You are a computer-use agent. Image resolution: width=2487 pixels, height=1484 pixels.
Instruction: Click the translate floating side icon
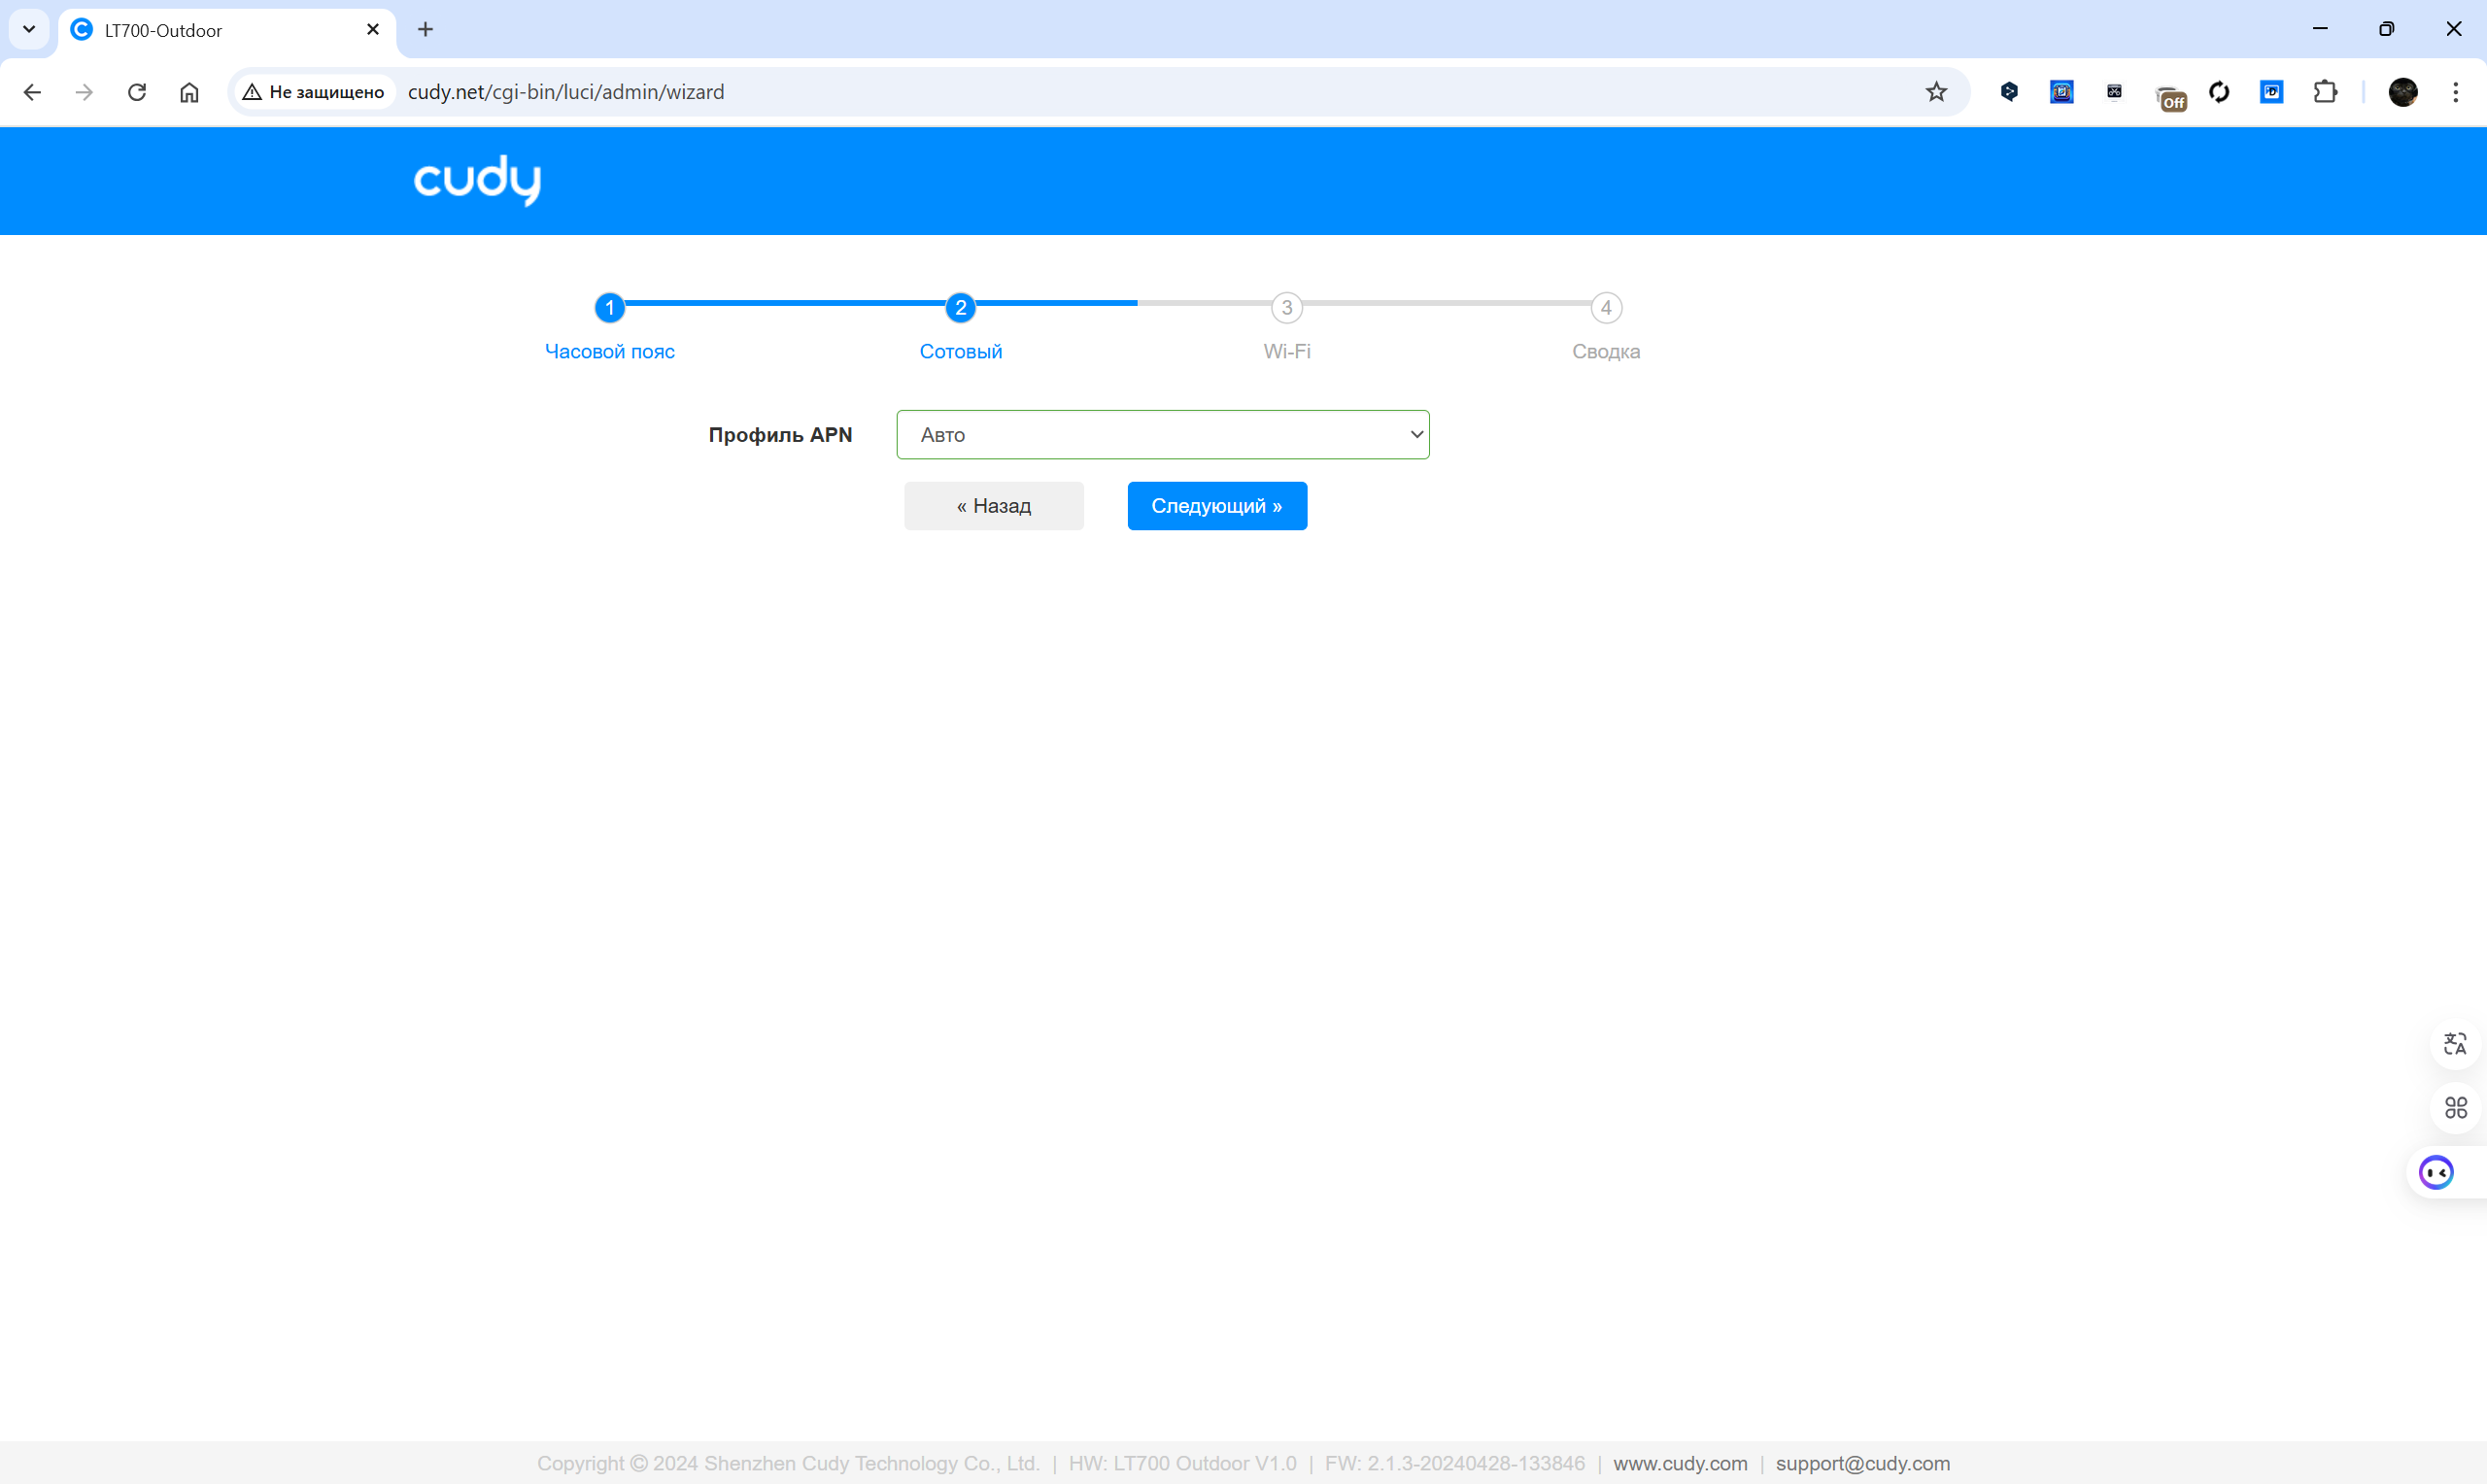pos(2455,1044)
